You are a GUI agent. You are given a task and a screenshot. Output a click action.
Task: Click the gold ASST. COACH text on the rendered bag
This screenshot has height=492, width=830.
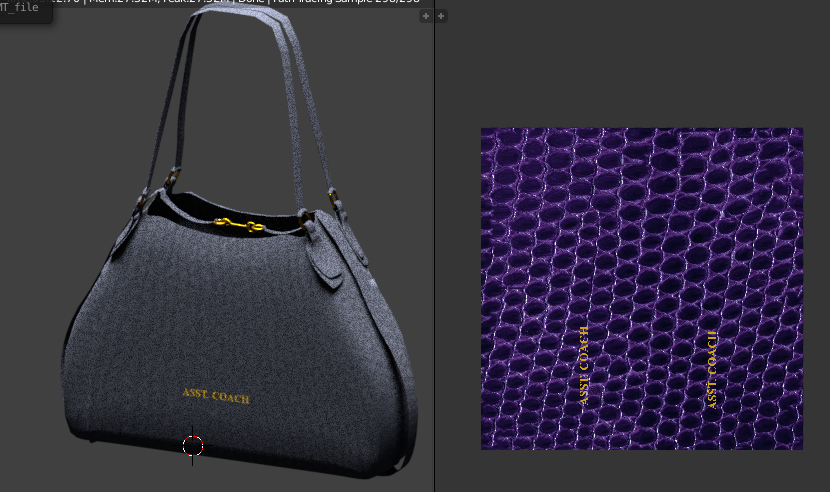point(216,396)
